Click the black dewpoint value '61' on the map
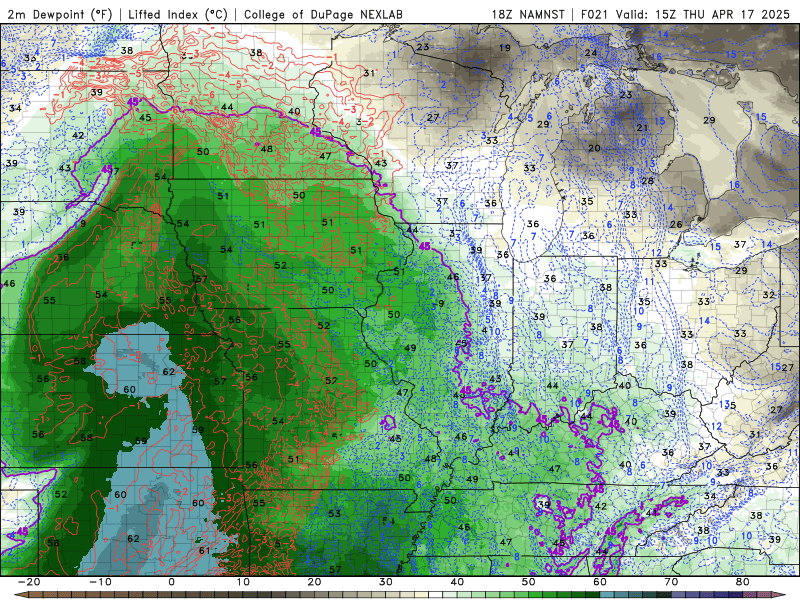 pos(204,550)
